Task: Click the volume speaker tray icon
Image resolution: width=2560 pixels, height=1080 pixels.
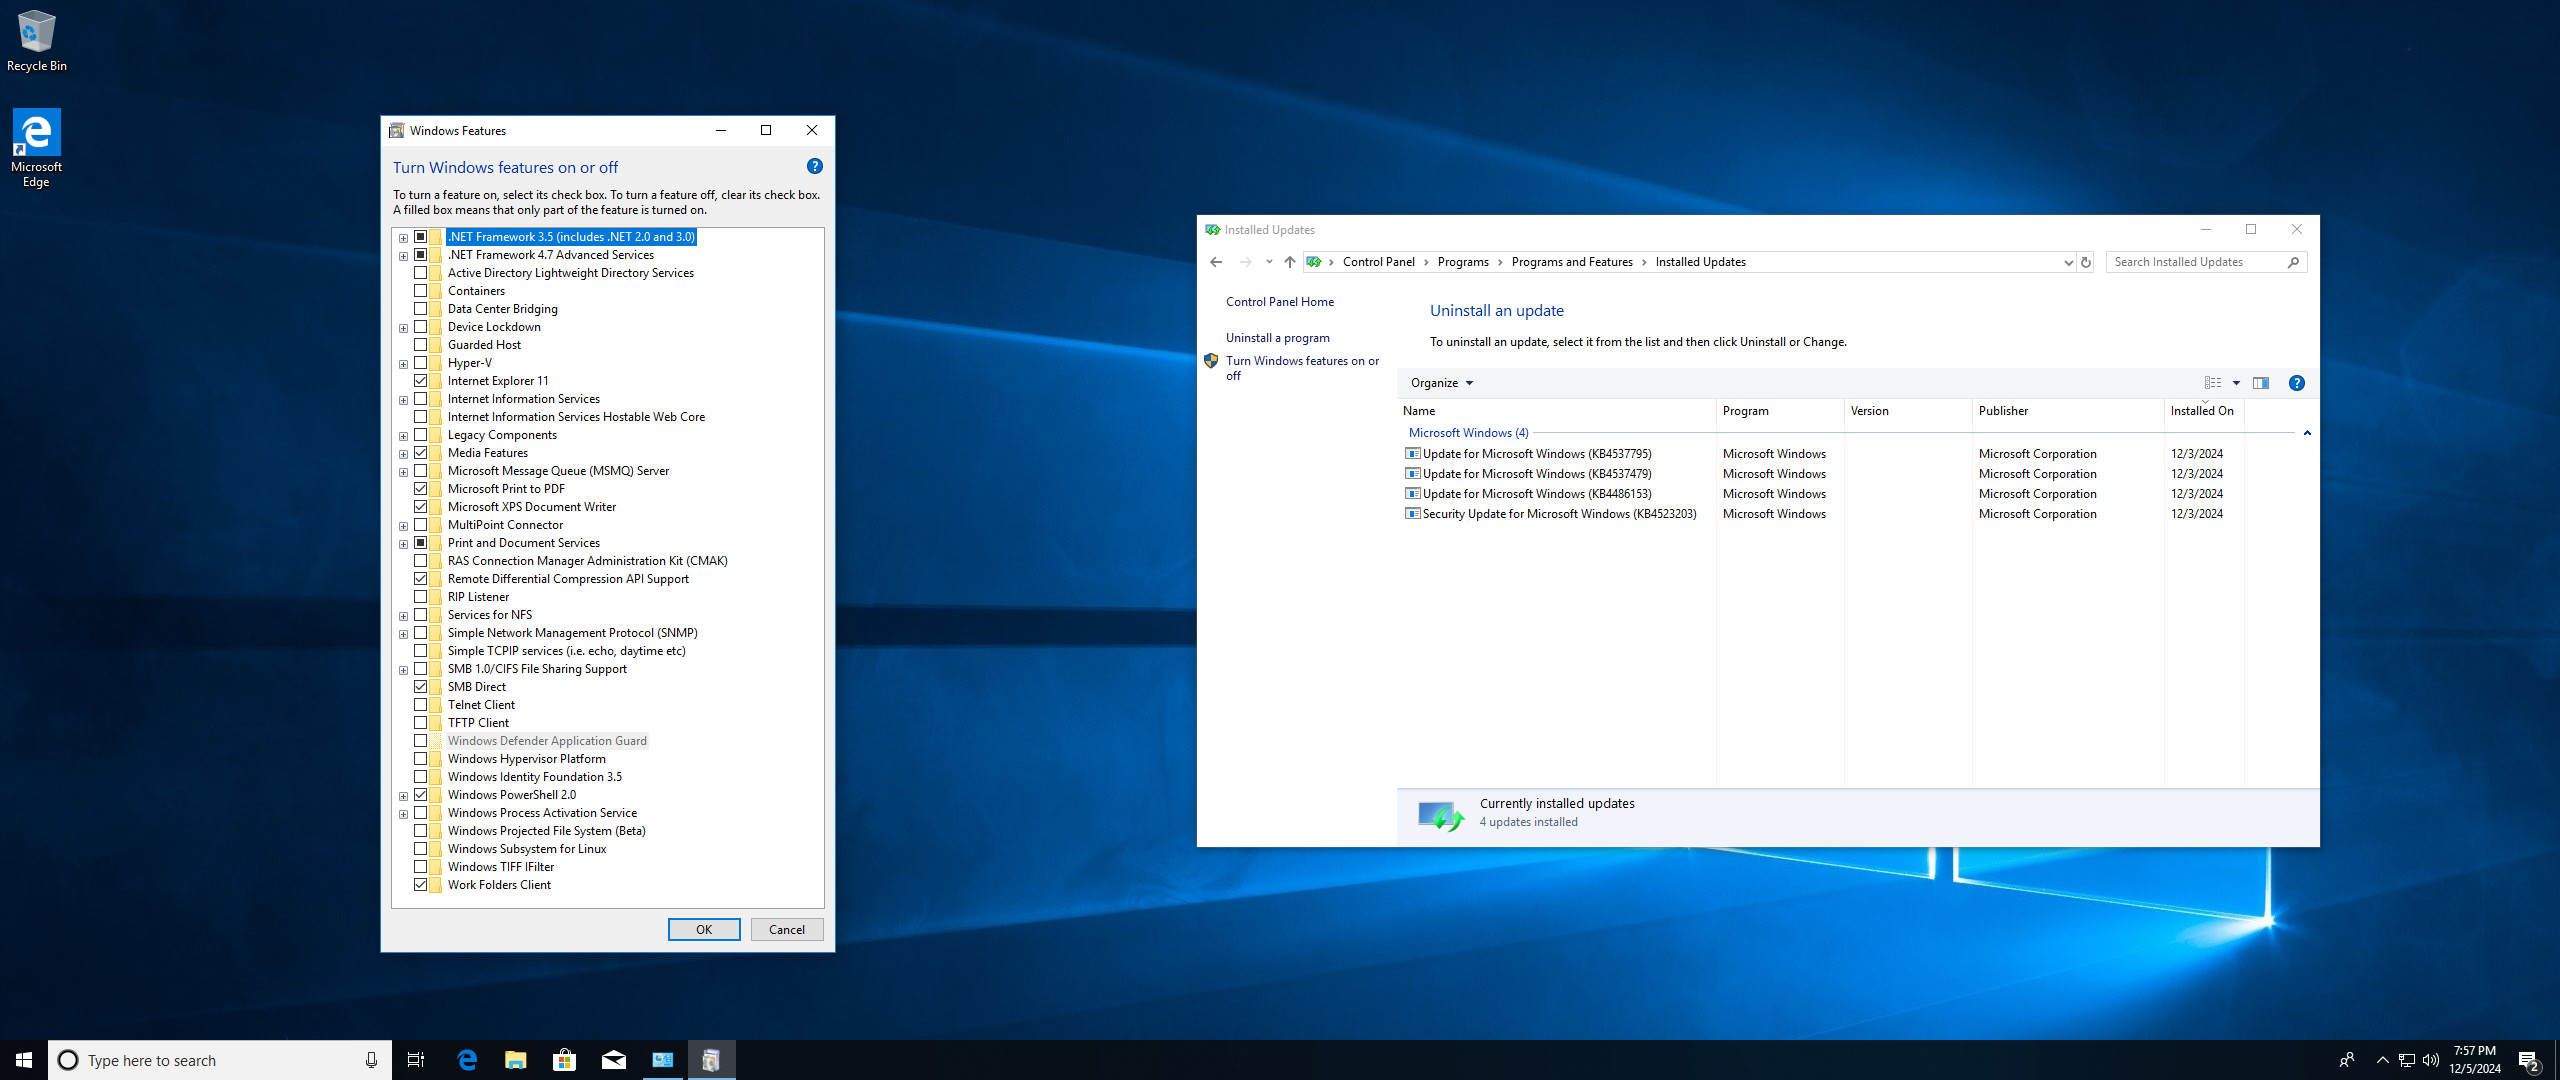Action: click(2431, 1060)
